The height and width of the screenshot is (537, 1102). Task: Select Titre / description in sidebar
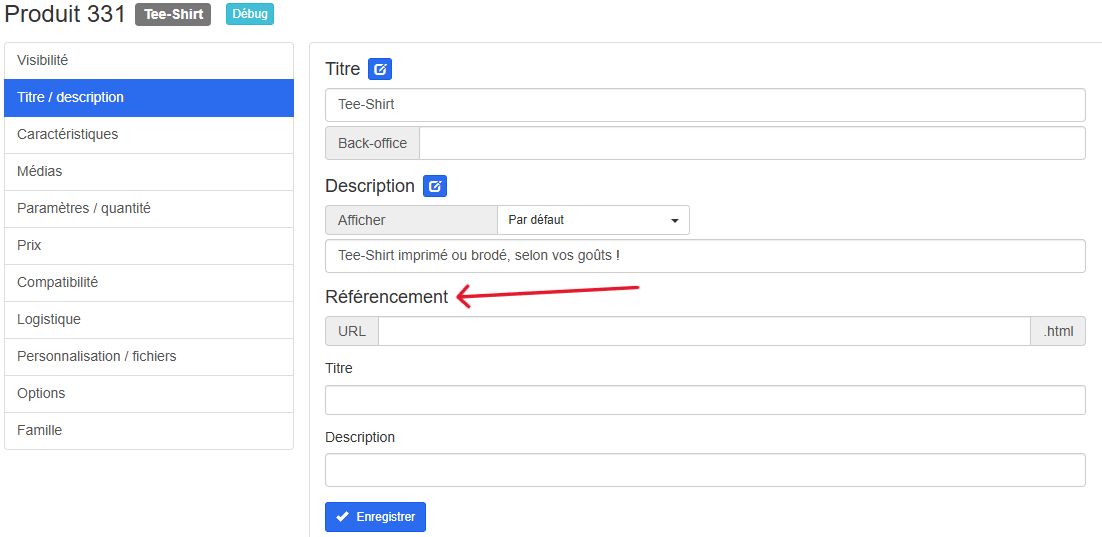(x=149, y=97)
